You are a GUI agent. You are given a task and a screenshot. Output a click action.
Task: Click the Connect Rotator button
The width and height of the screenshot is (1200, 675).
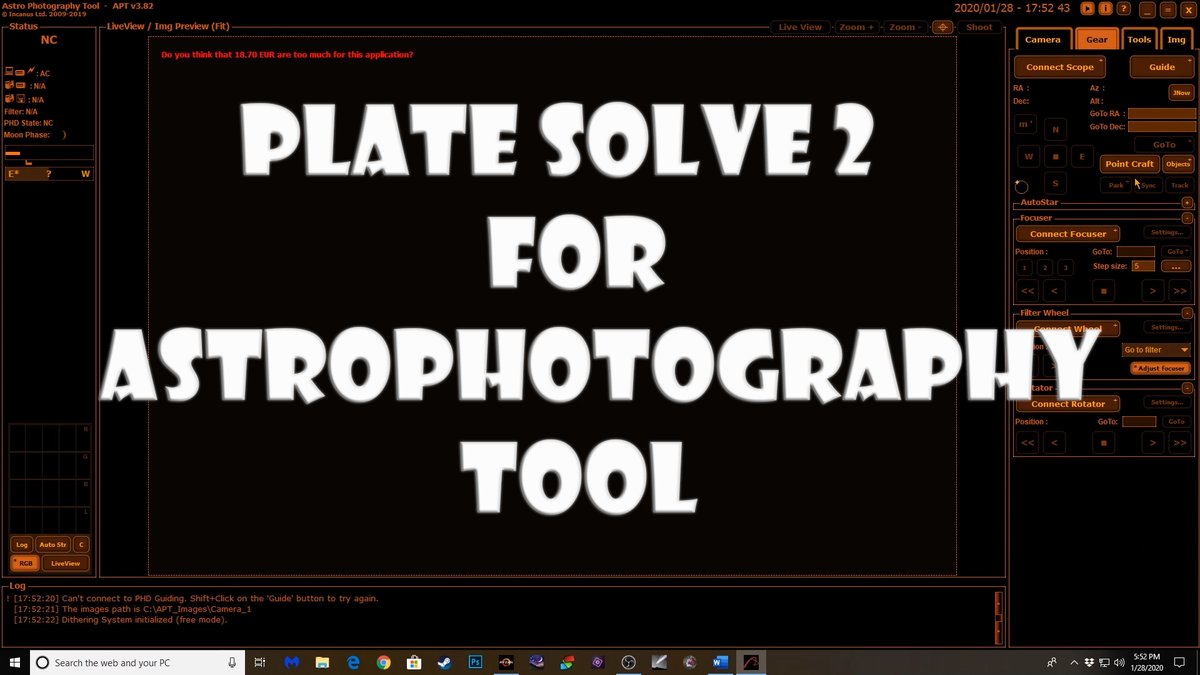[1068, 404]
